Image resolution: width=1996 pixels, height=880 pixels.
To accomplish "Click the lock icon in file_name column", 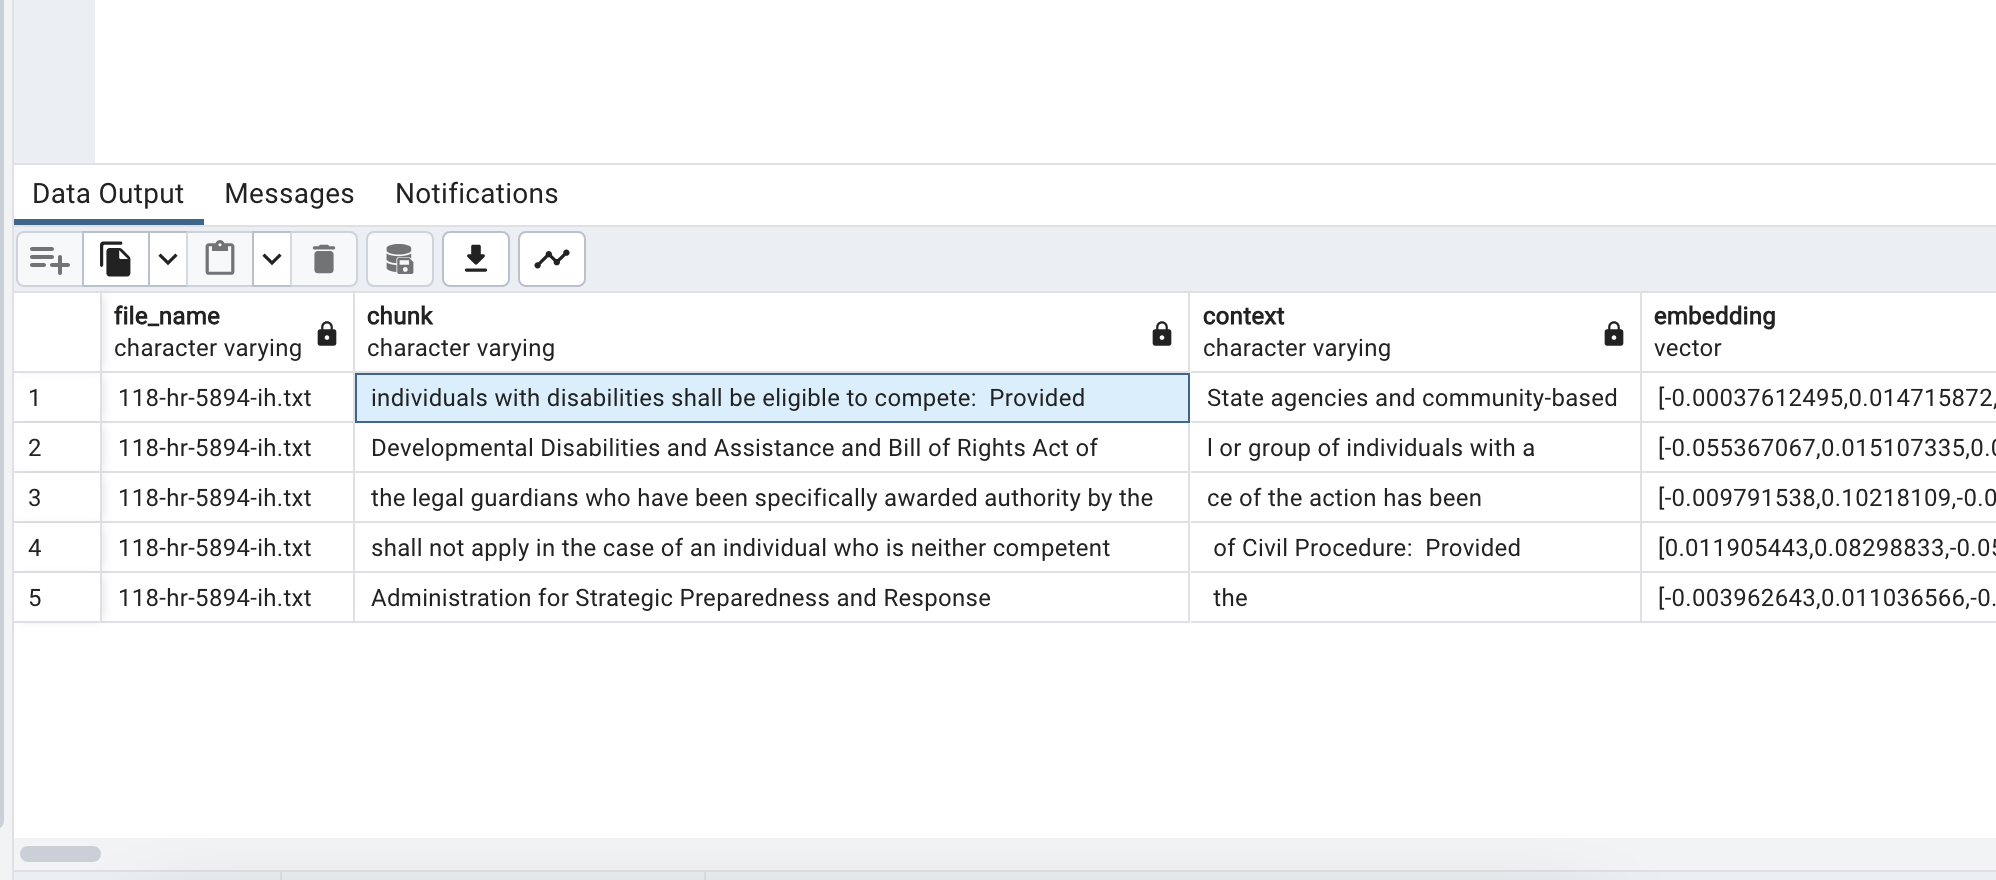I will click(x=327, y=333).
